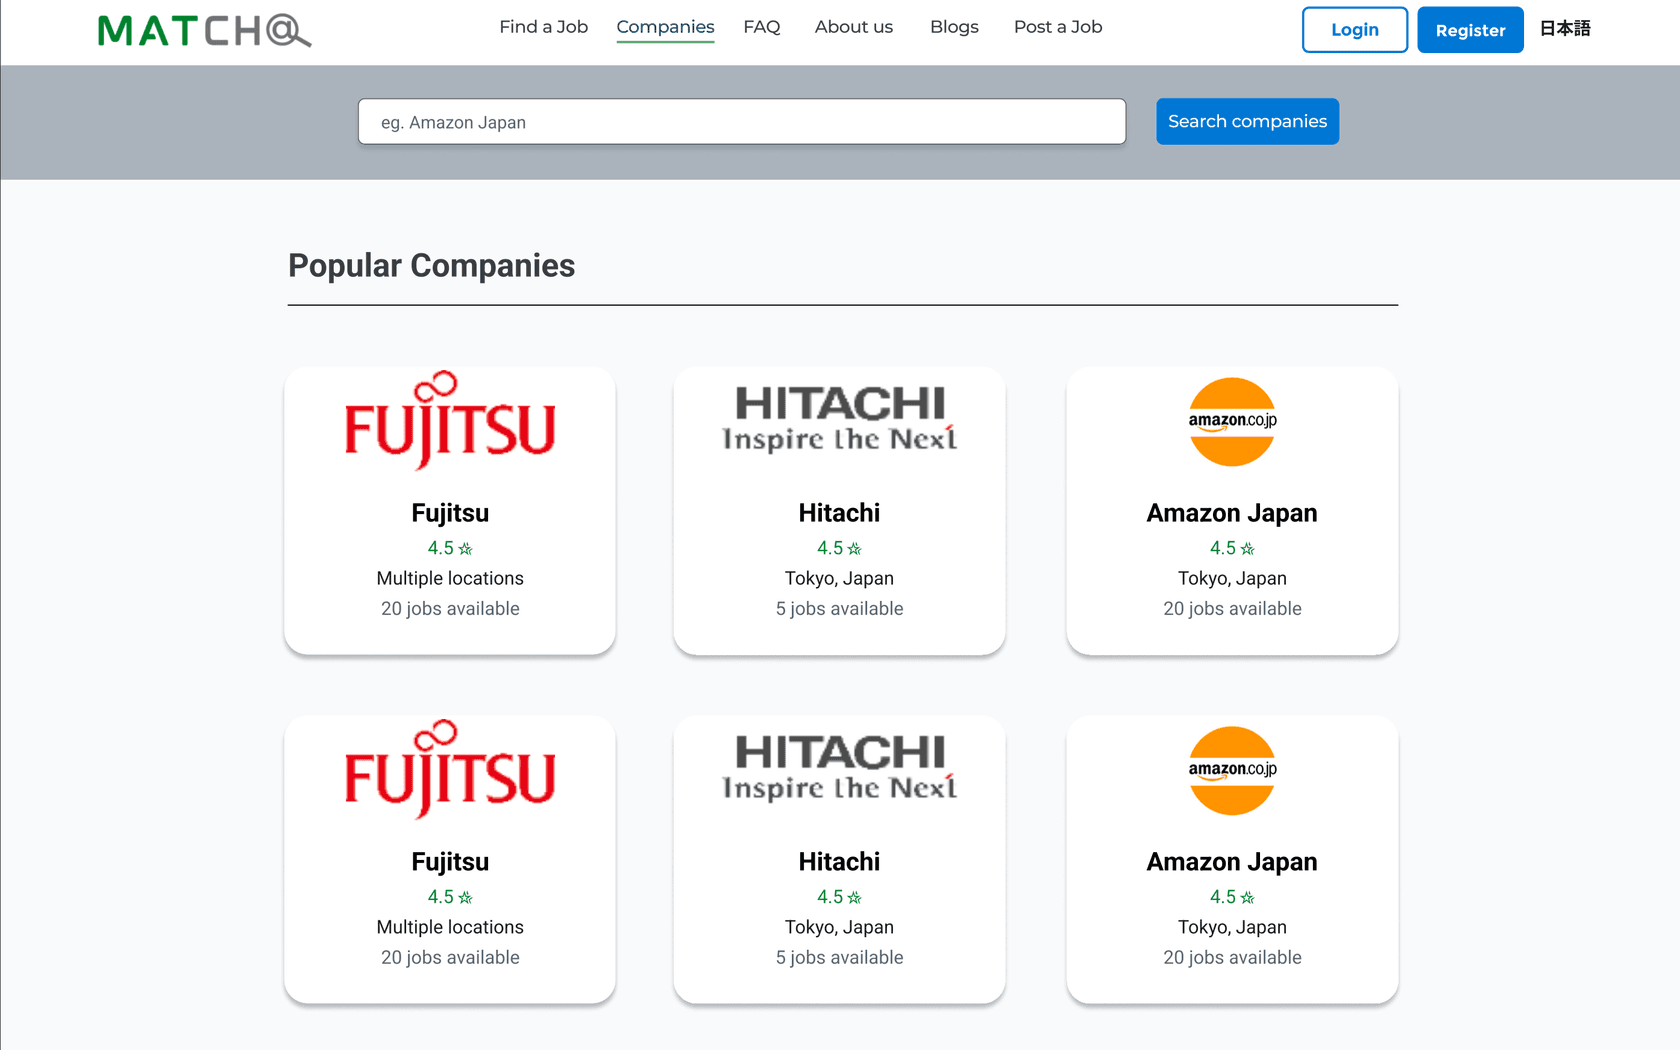Image resolution: width=1680 pixels, height=1050 pixels.
Task: Open the FAQ page
Action: click(x=761, y=27)
